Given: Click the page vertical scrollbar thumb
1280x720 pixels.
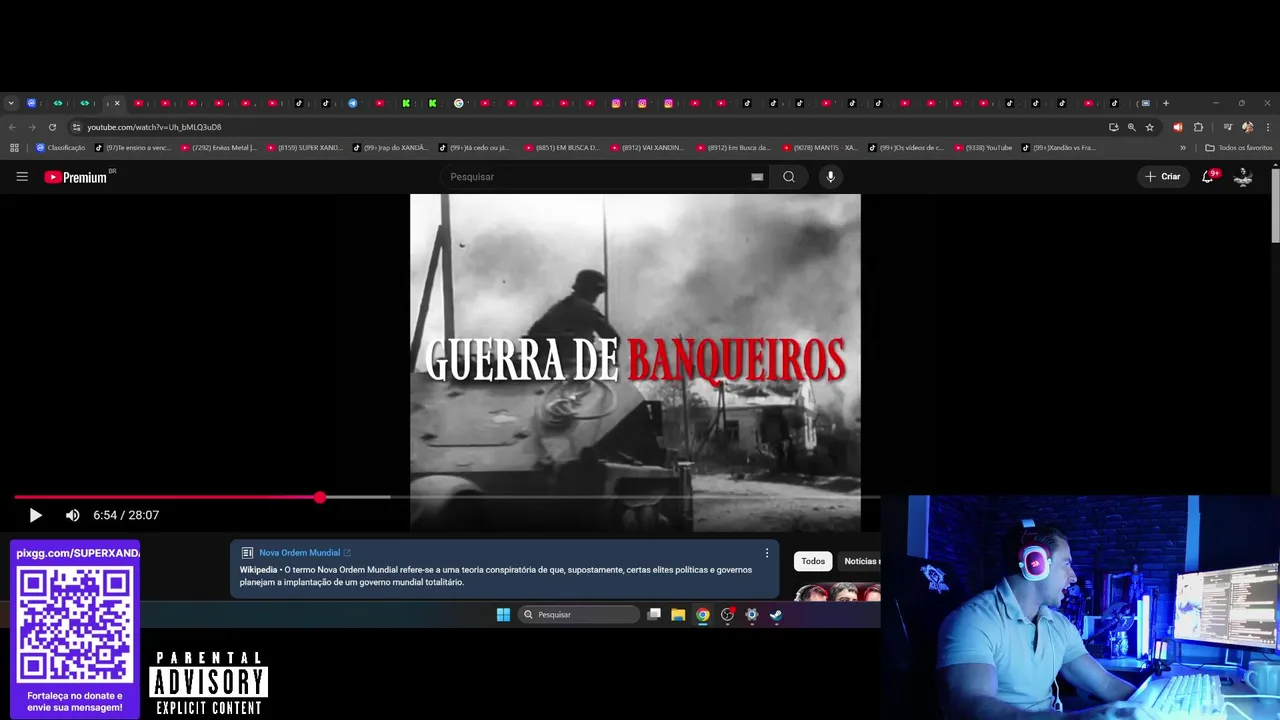Looking at the screenshot, I should point(1275,205).
